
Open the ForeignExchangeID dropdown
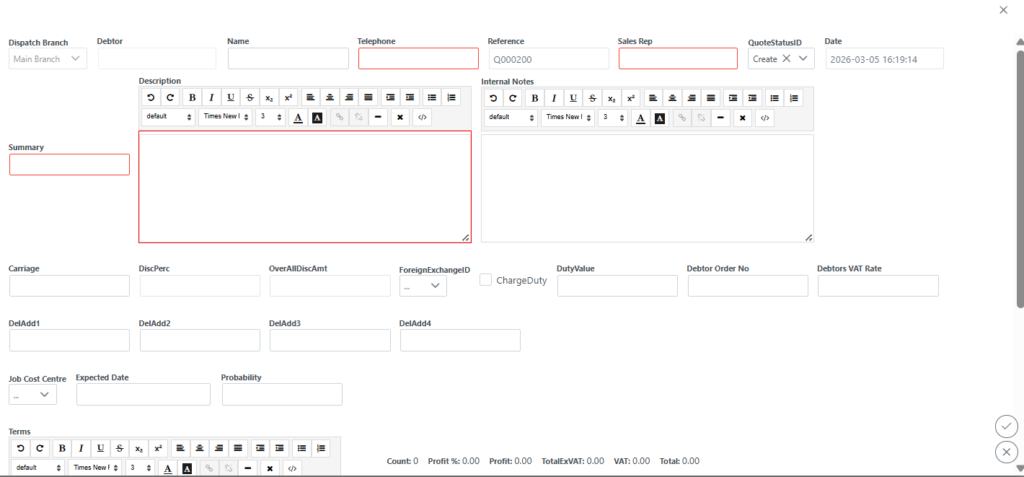click(423, 286)
